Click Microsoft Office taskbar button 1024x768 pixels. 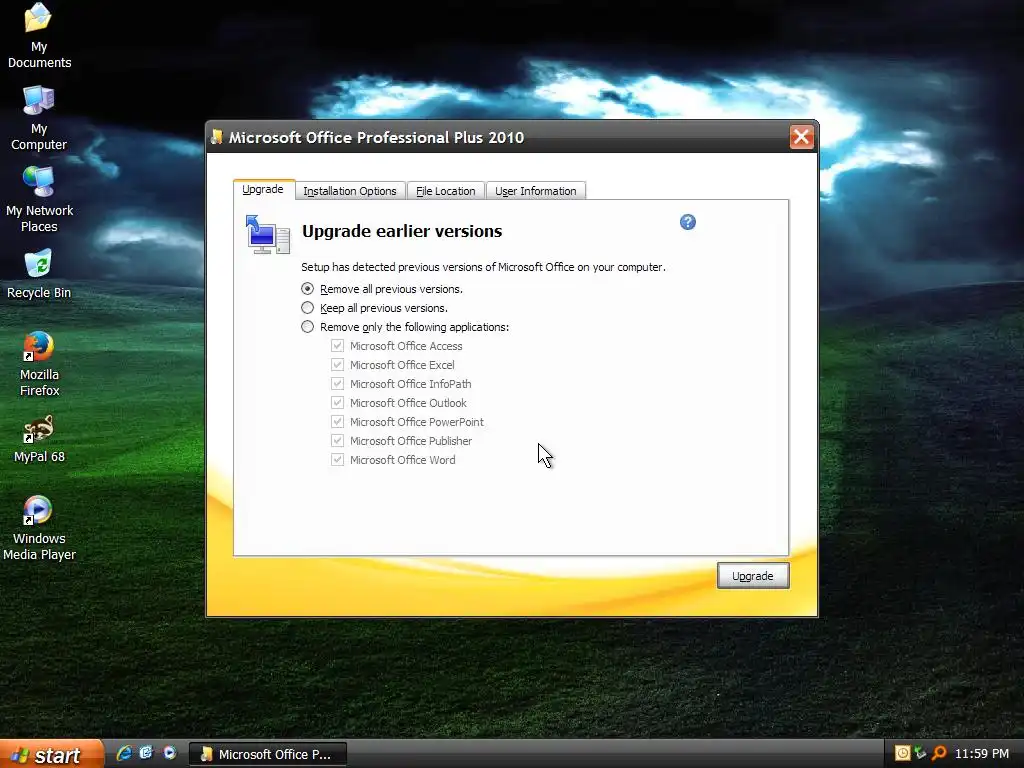(x=268, y=754)
